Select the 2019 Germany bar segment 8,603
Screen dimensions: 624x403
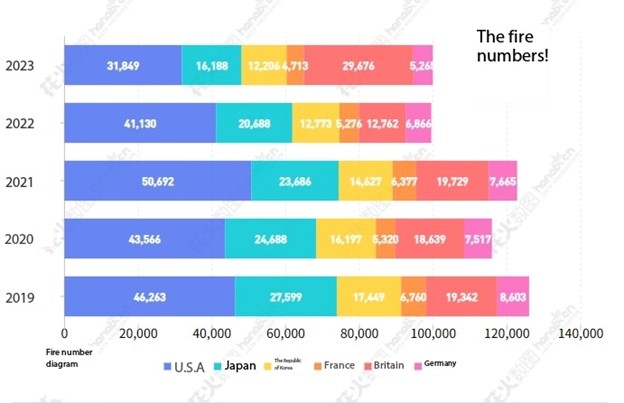pos(512,298)
